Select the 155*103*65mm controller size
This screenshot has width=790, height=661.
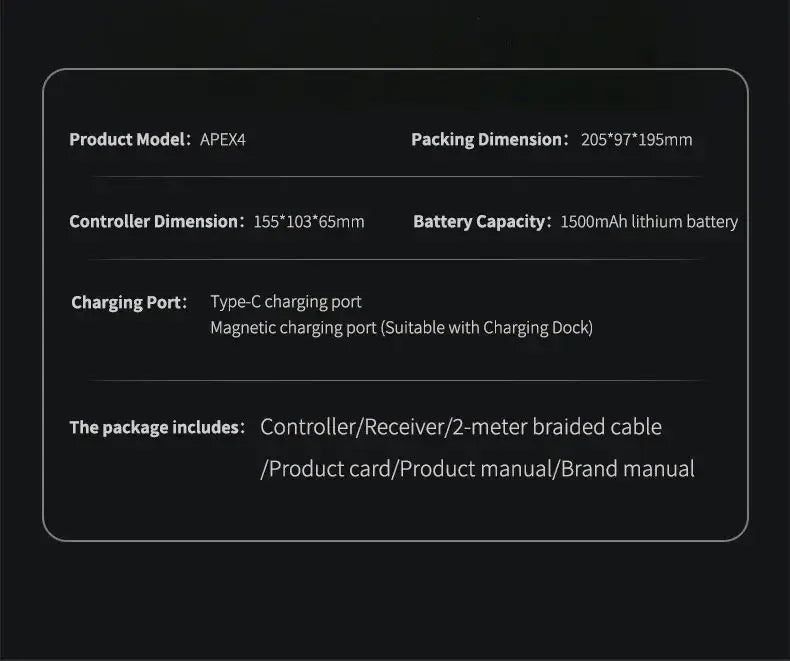click(309, 222)
